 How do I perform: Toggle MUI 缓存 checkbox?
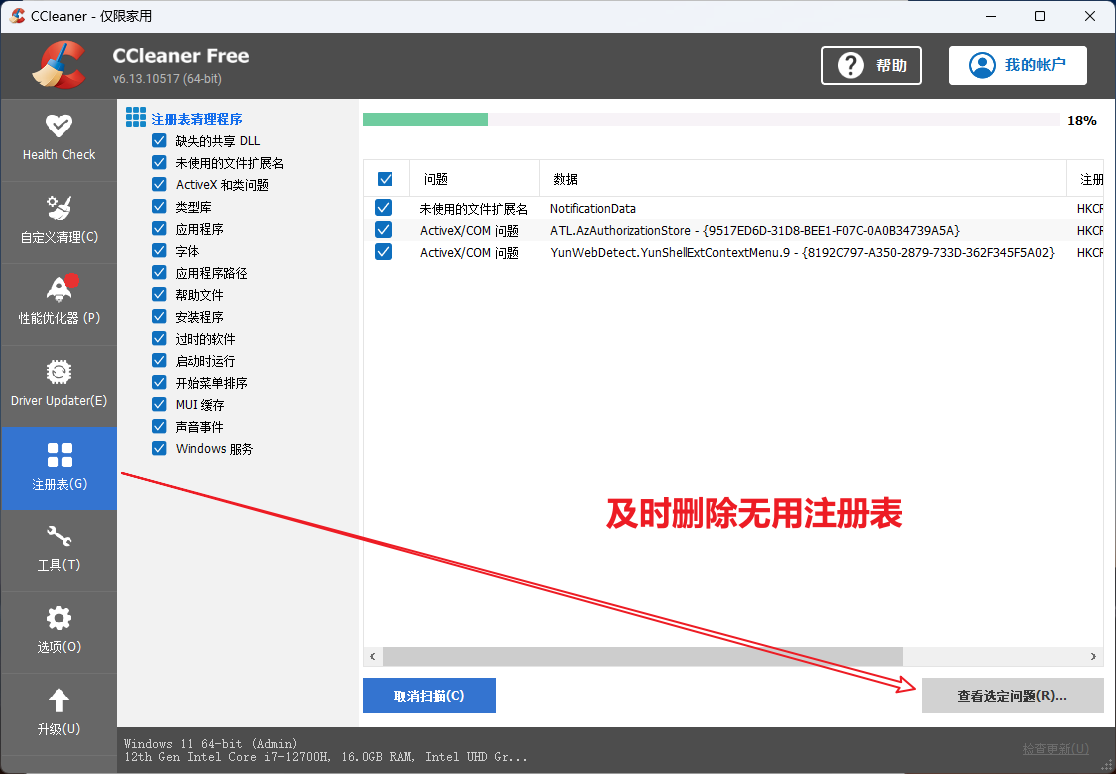pos(159,404)
